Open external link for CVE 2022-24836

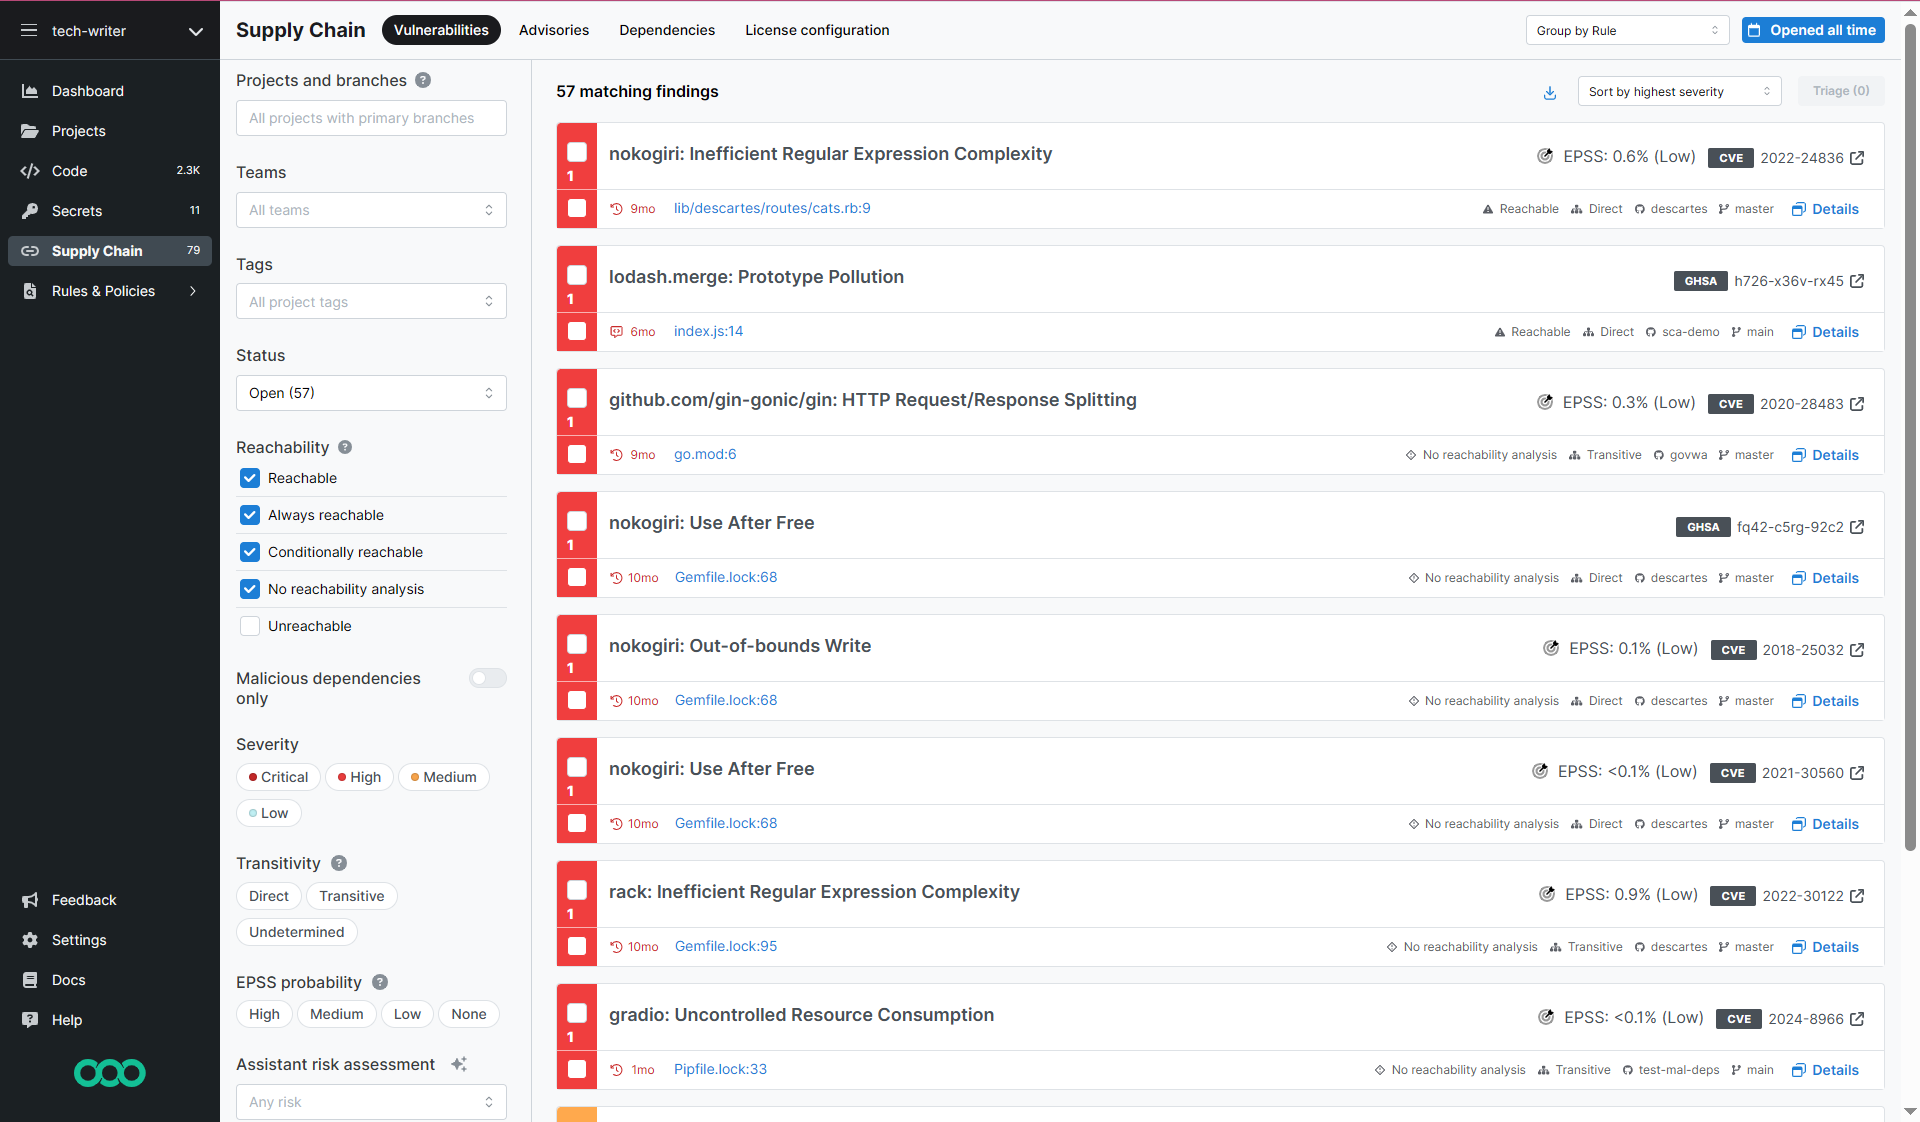1857,158
